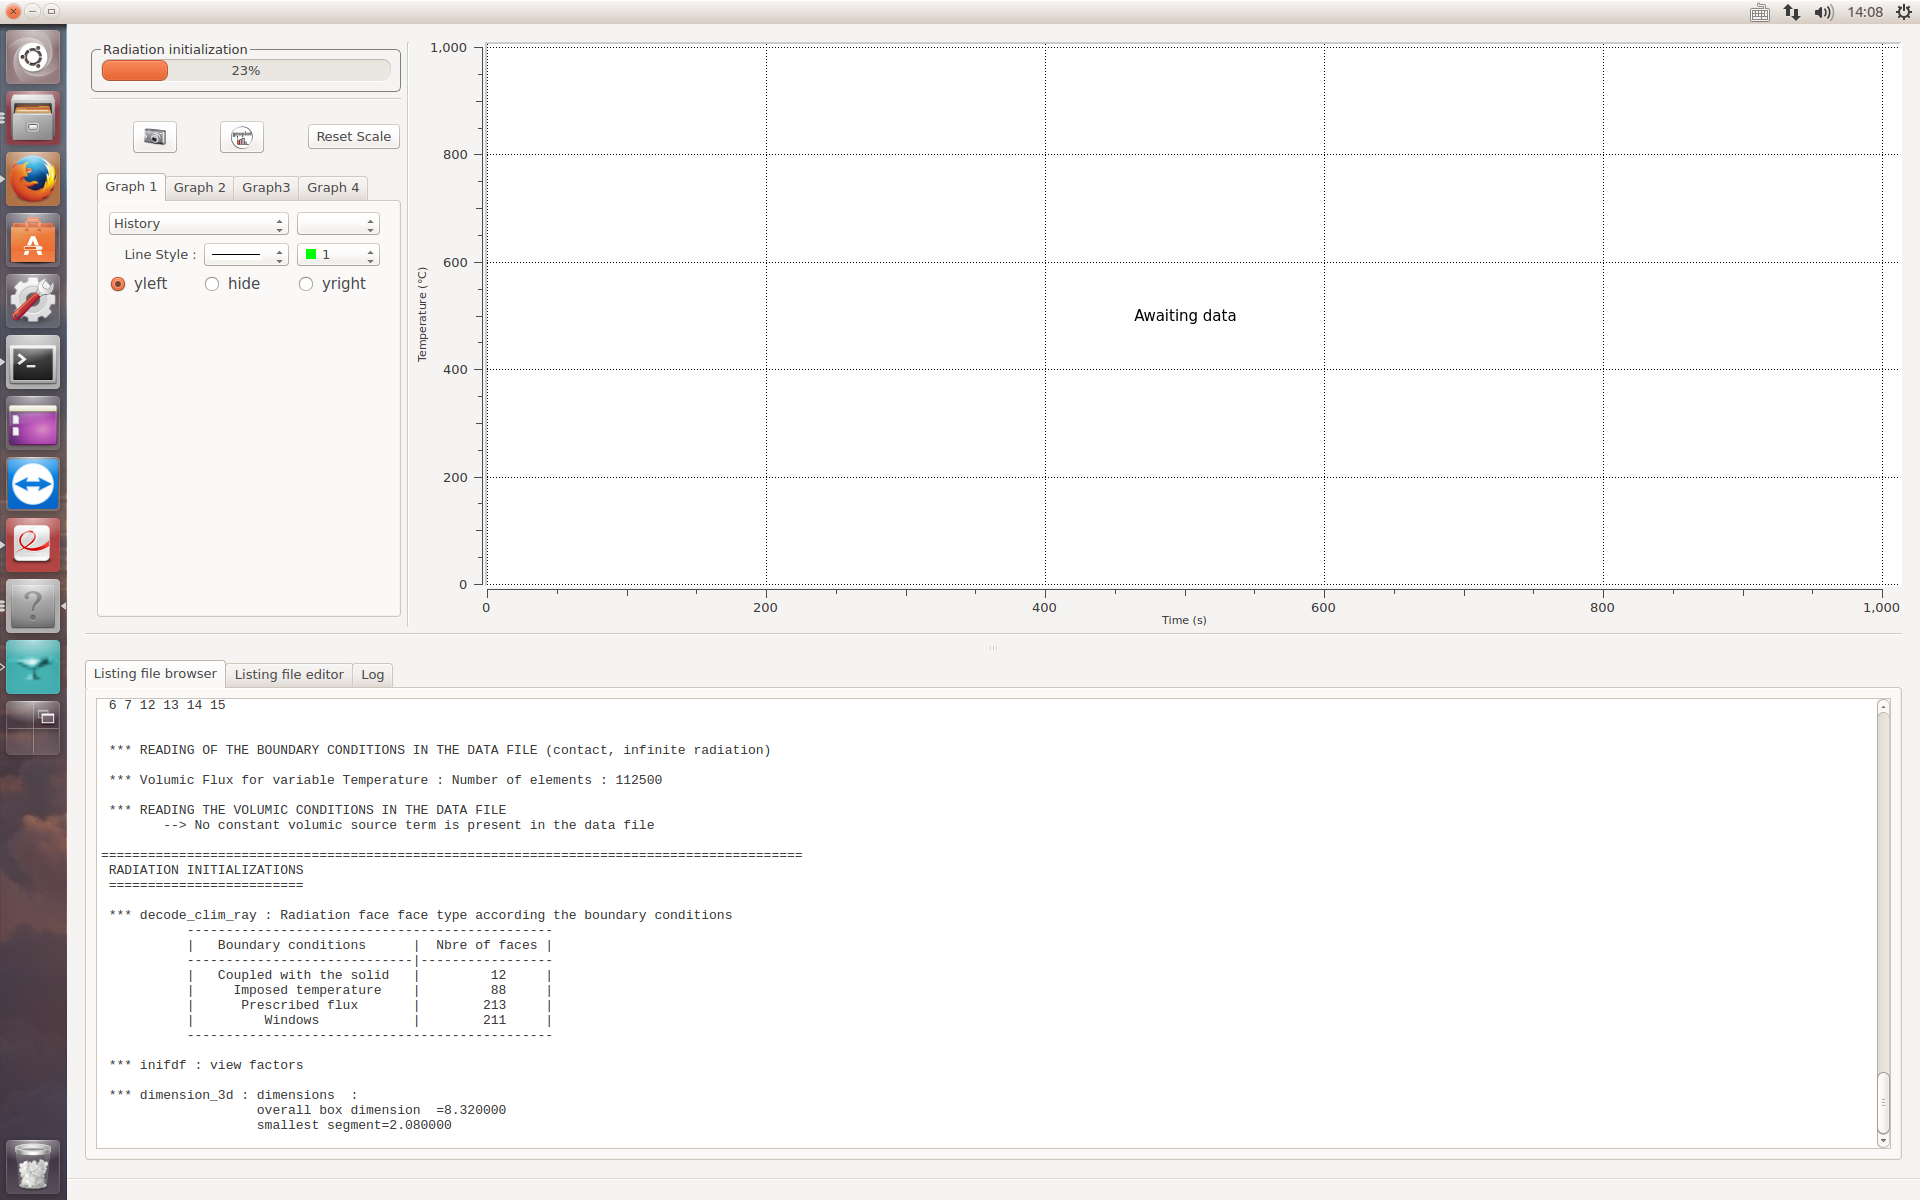Select the yright radio button
1920x1200 pixels.
[x=306, y=284]
